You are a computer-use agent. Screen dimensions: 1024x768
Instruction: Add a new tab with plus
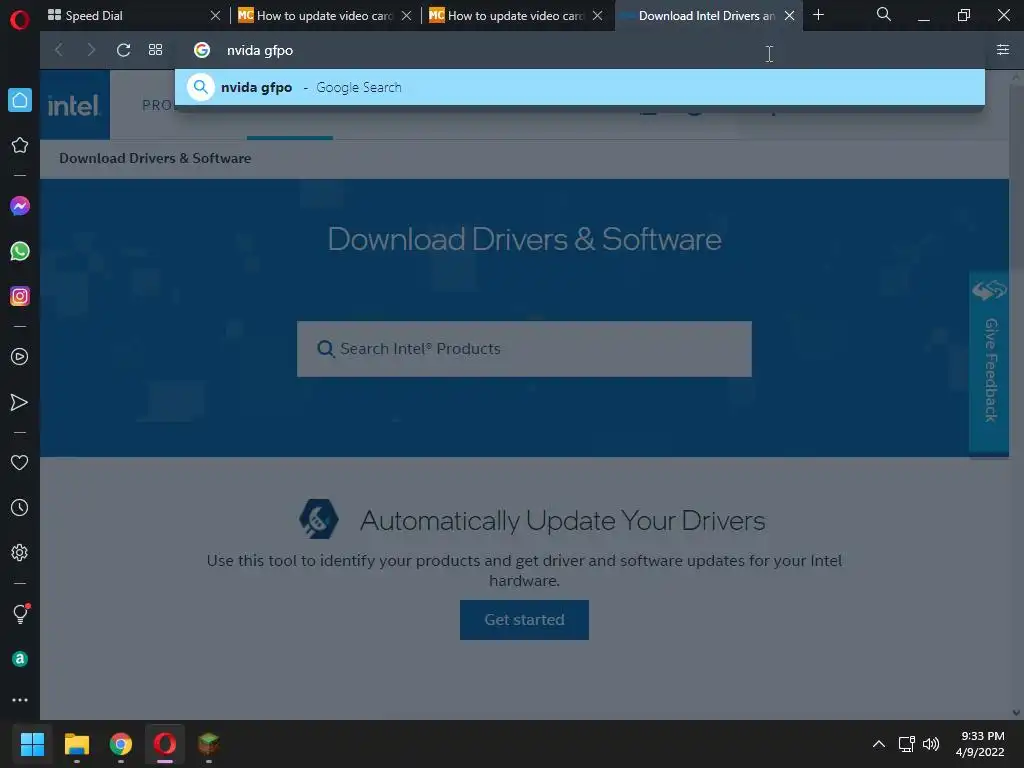click(818, 14)
